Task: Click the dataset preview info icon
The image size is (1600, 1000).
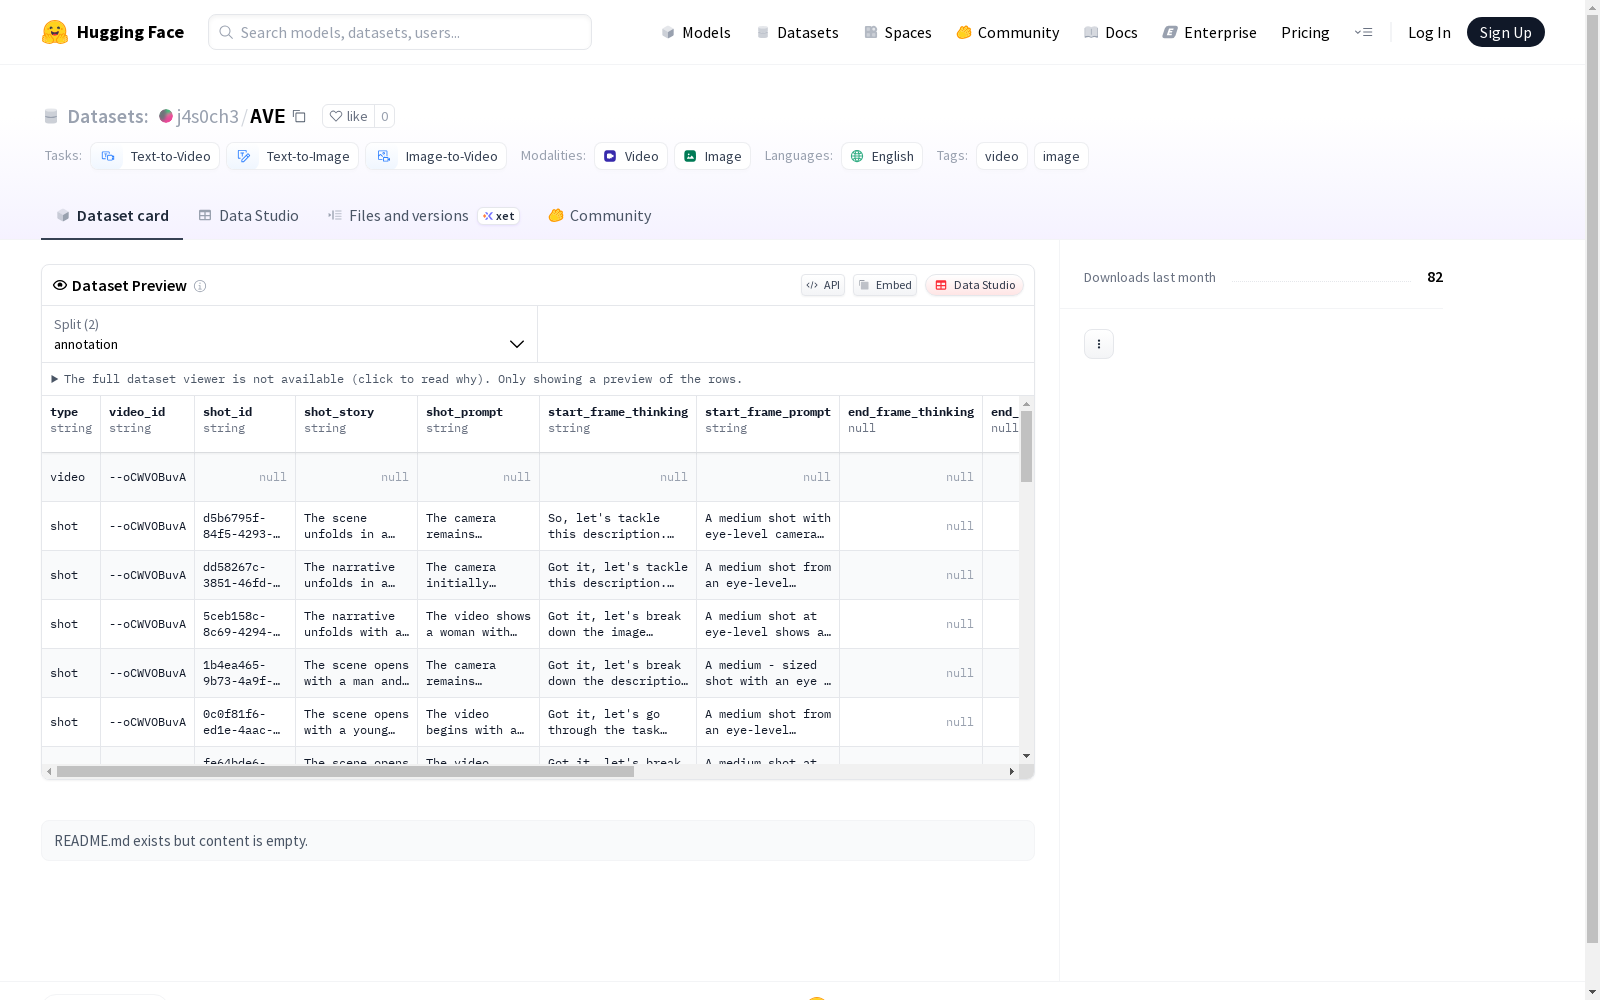Action: click(200, 286)
